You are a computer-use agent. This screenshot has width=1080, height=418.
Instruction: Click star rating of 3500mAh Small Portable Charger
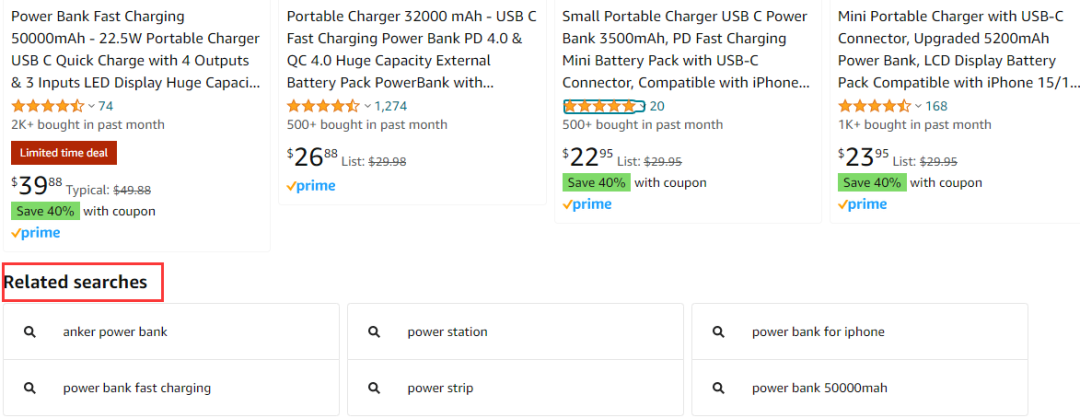point(604,106)
